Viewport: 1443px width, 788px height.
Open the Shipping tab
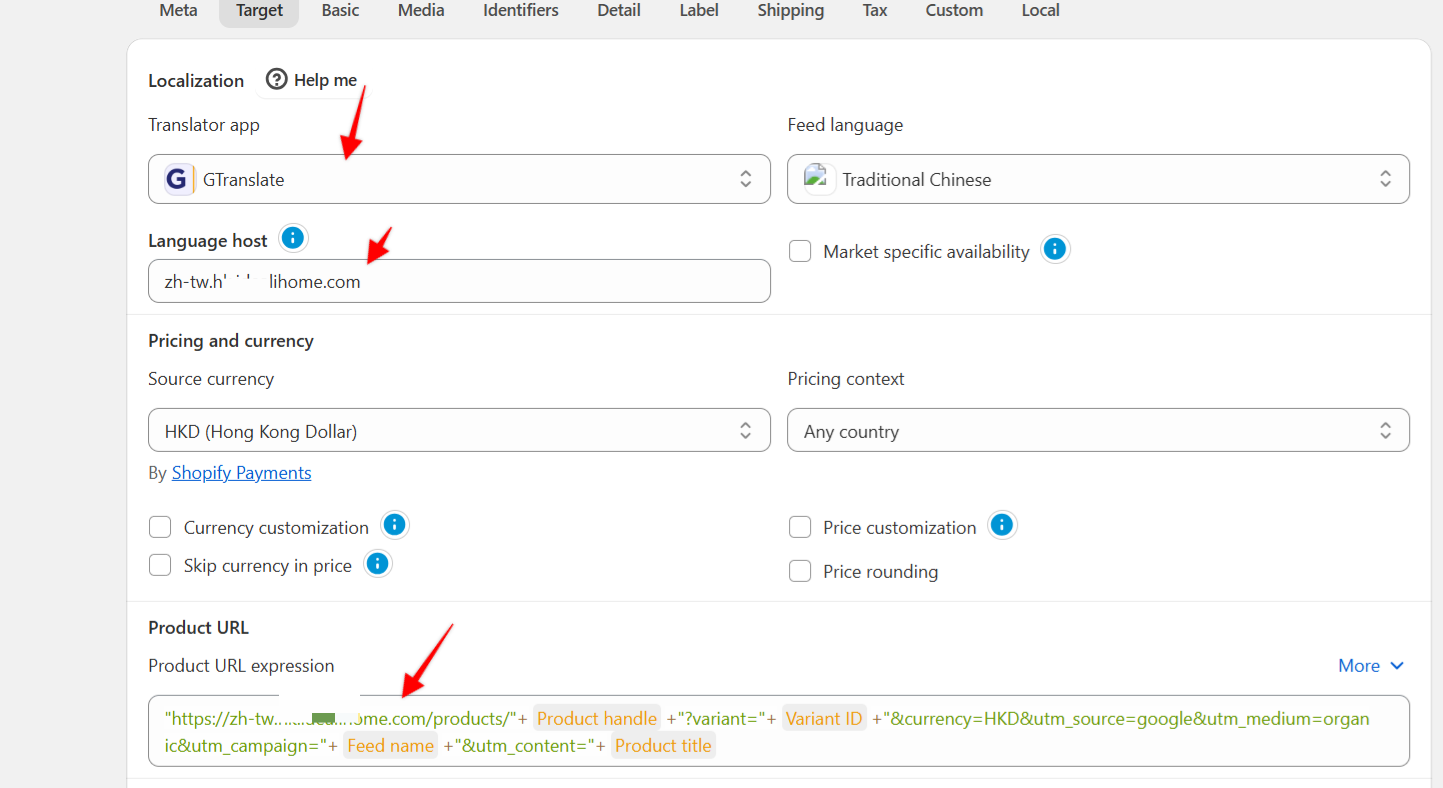791,10
